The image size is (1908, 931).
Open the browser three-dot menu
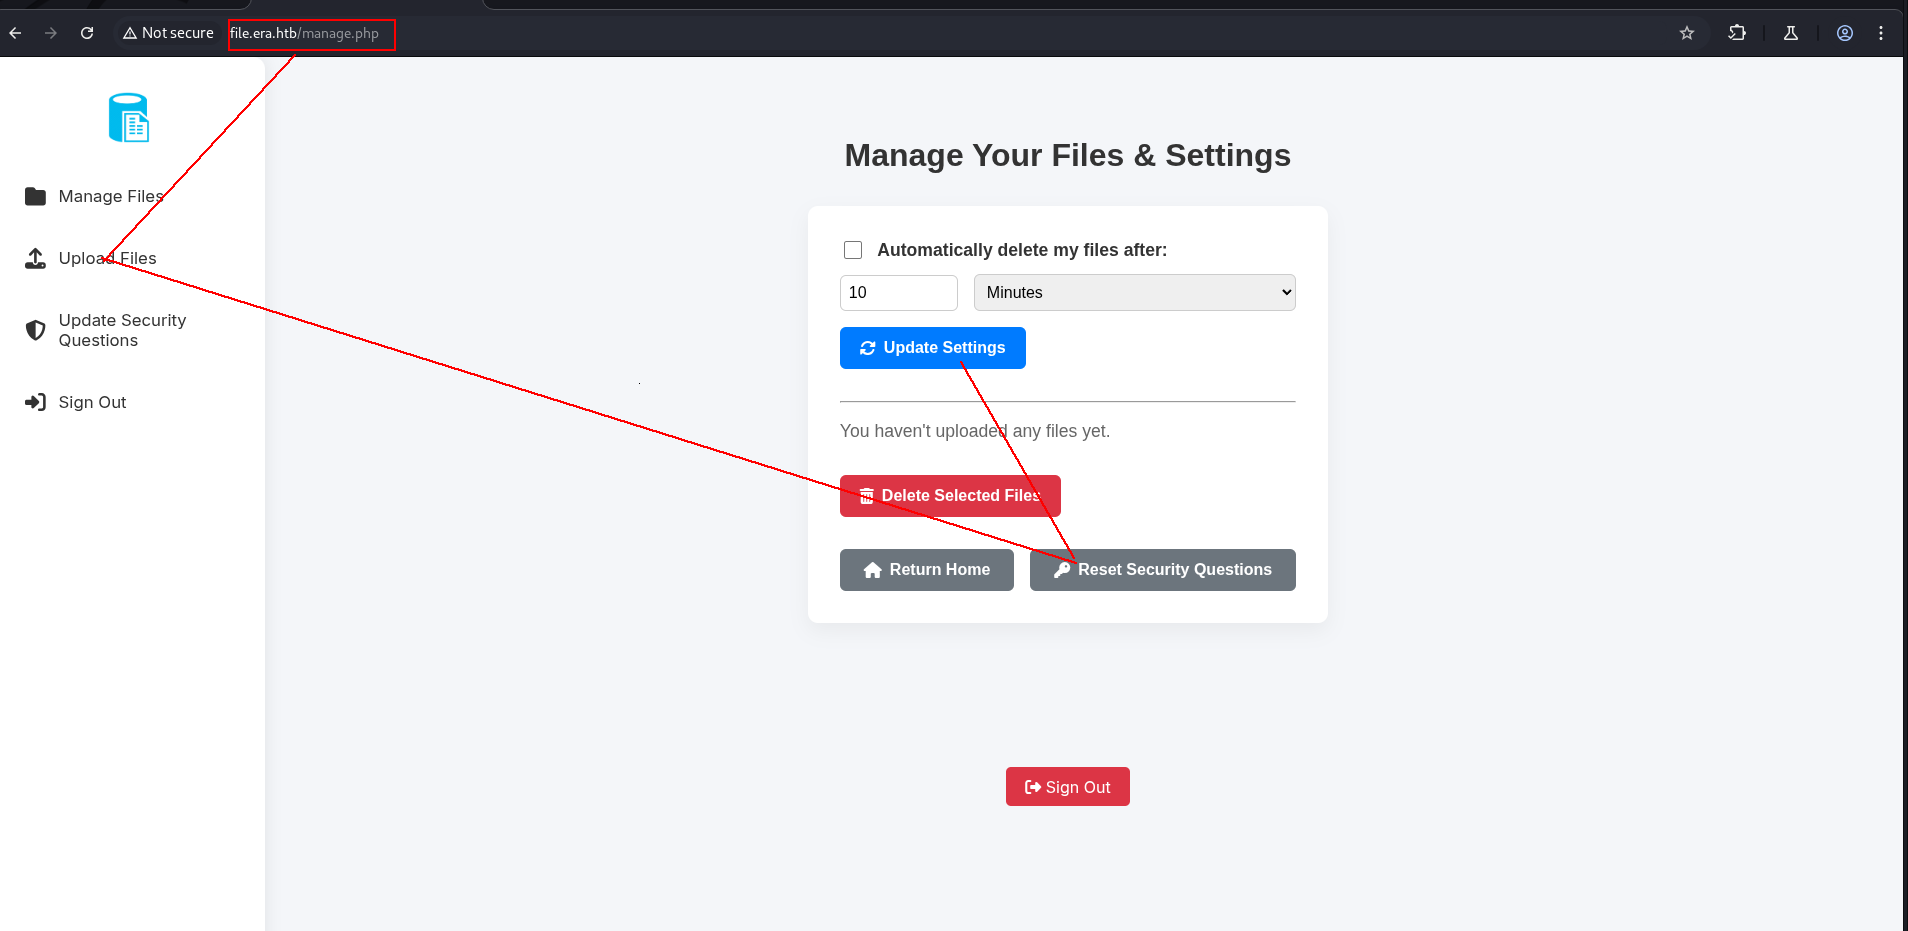1881,33
